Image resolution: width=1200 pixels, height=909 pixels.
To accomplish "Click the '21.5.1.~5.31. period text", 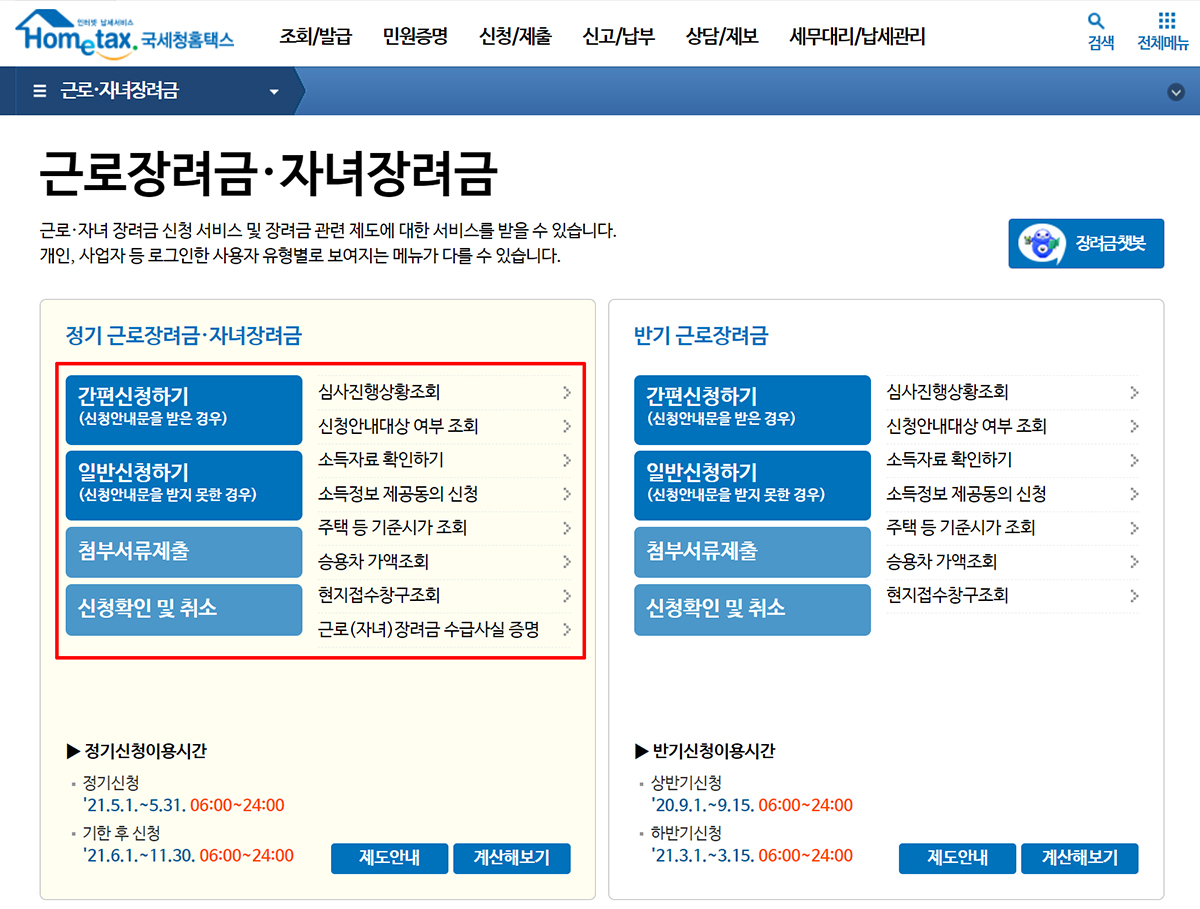I will [135, 805].
